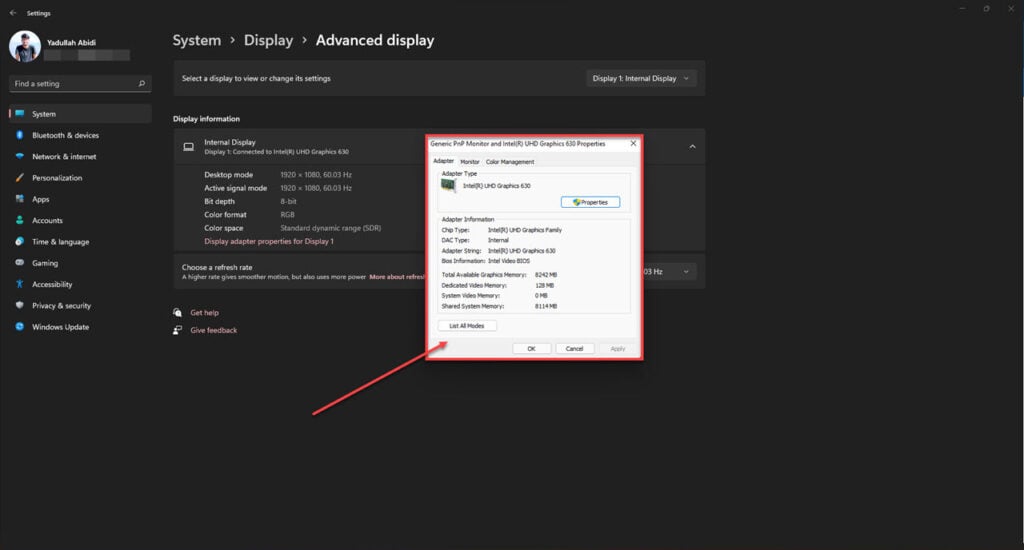Click the adapter Properties shield button
The height and width of the screenshot is (550, 1024).
pos(590,202)
